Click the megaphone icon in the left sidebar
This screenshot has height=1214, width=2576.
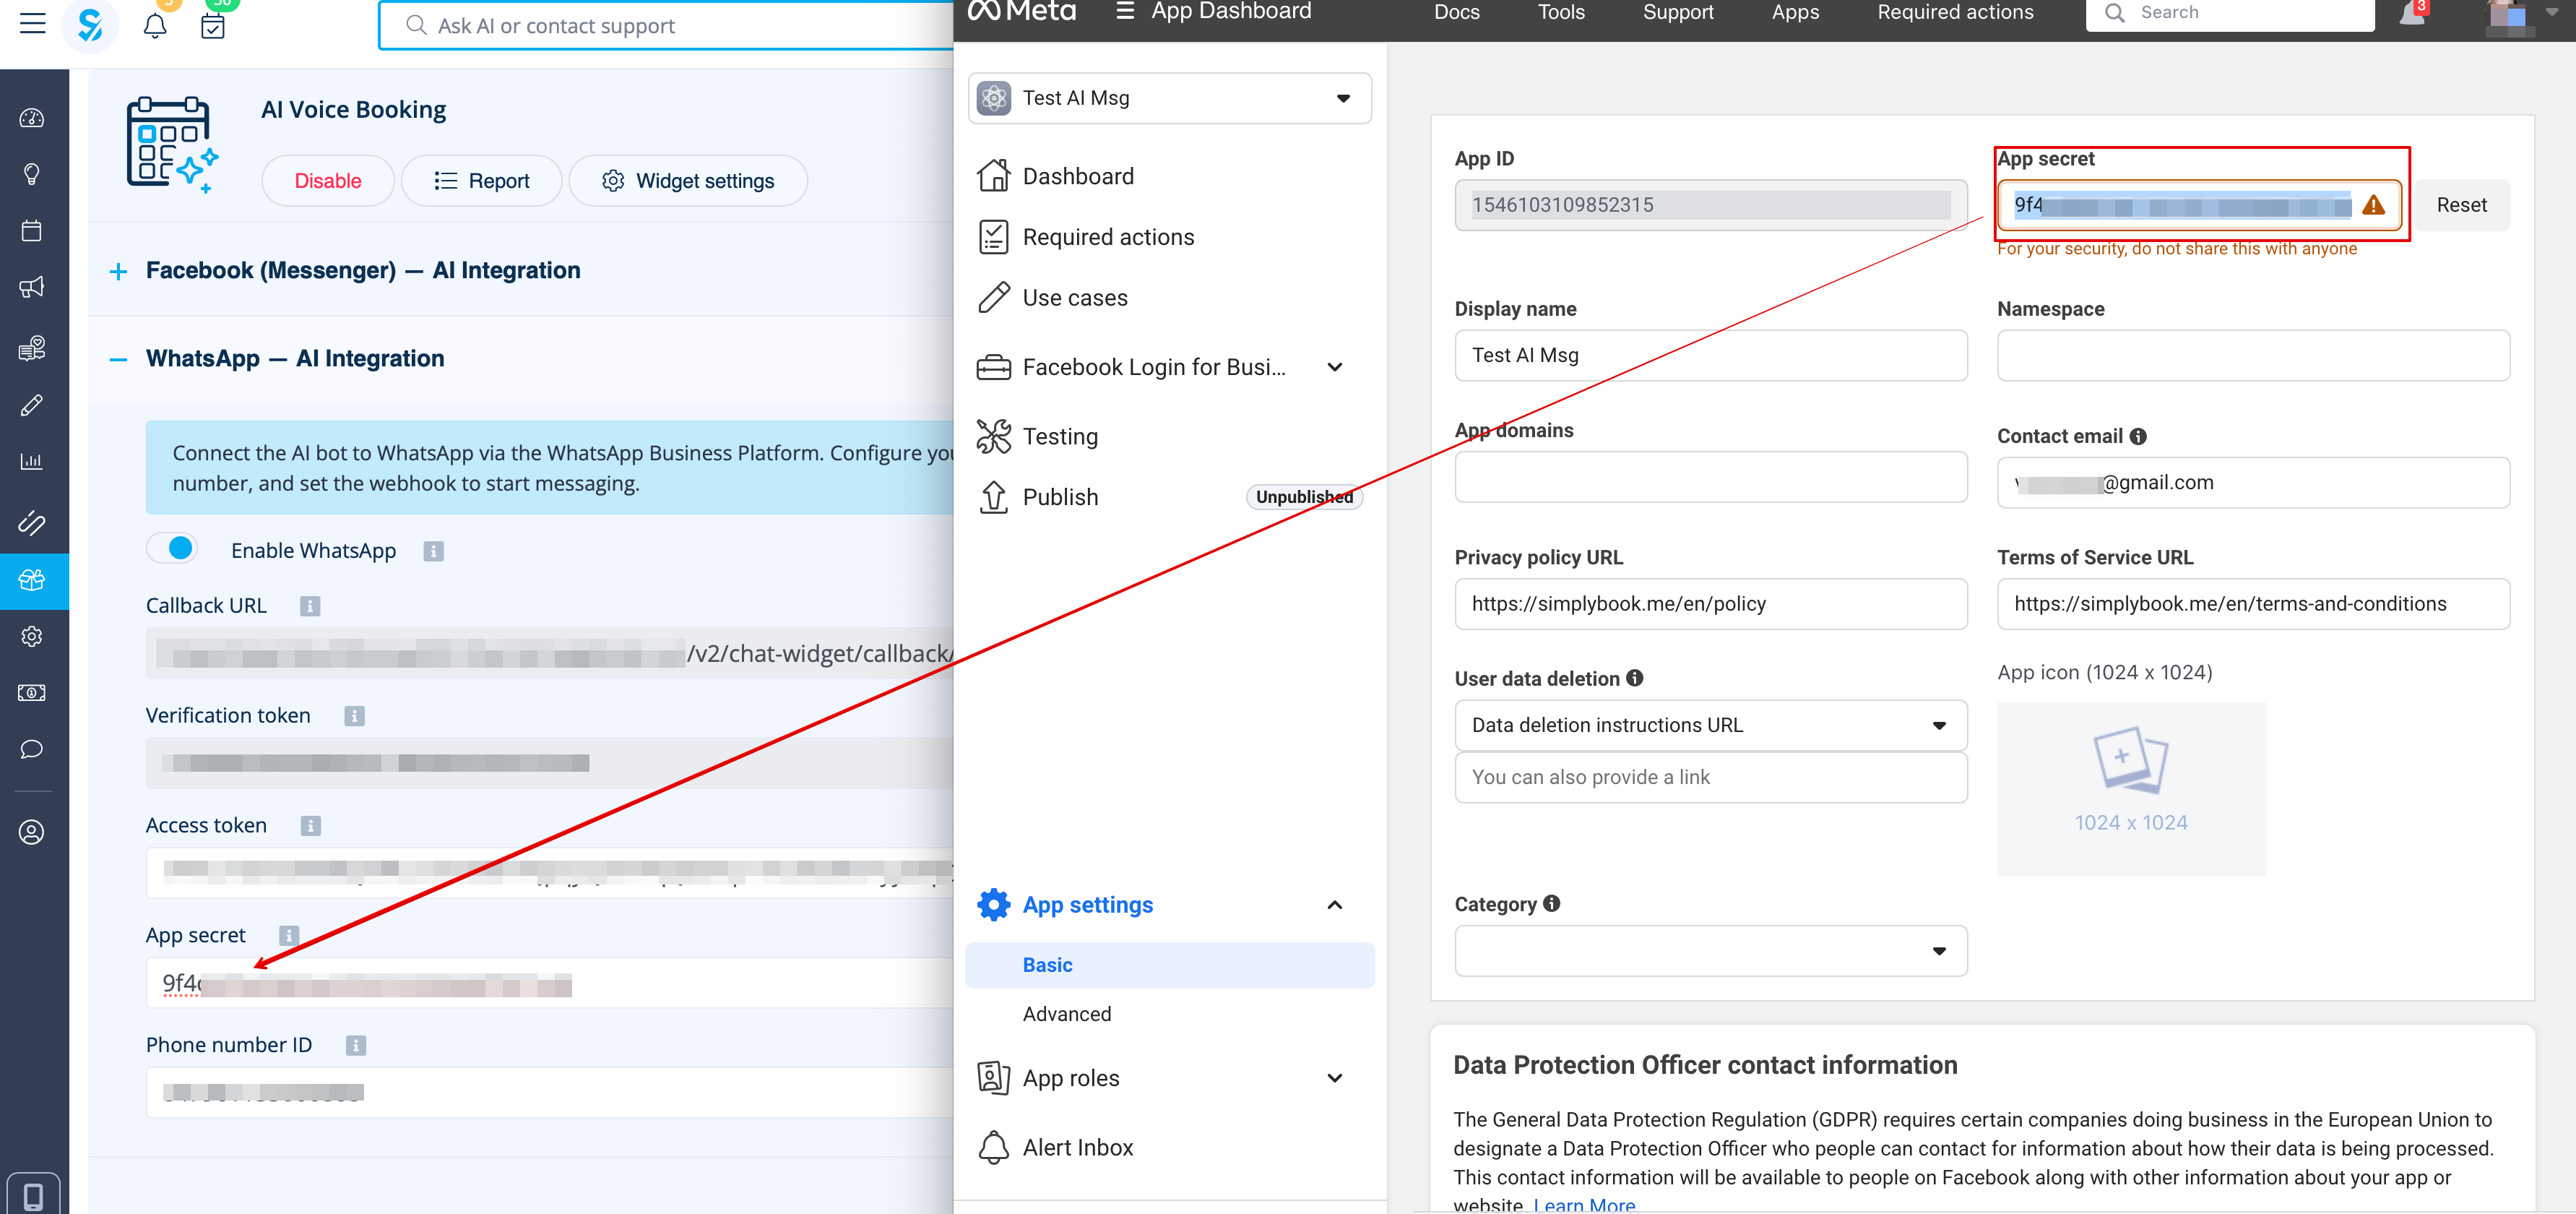[32, 288]
